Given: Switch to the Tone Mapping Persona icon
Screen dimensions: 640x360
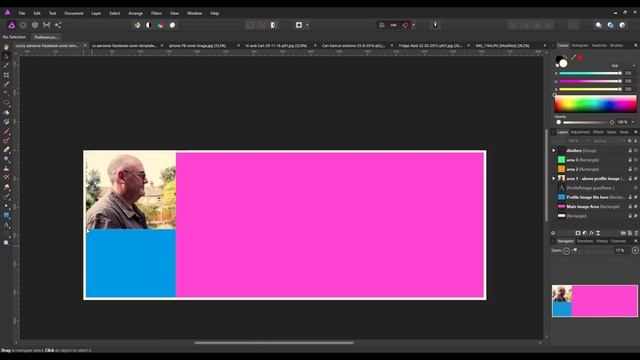Looking at the screenshot, I should click(47, 25).
